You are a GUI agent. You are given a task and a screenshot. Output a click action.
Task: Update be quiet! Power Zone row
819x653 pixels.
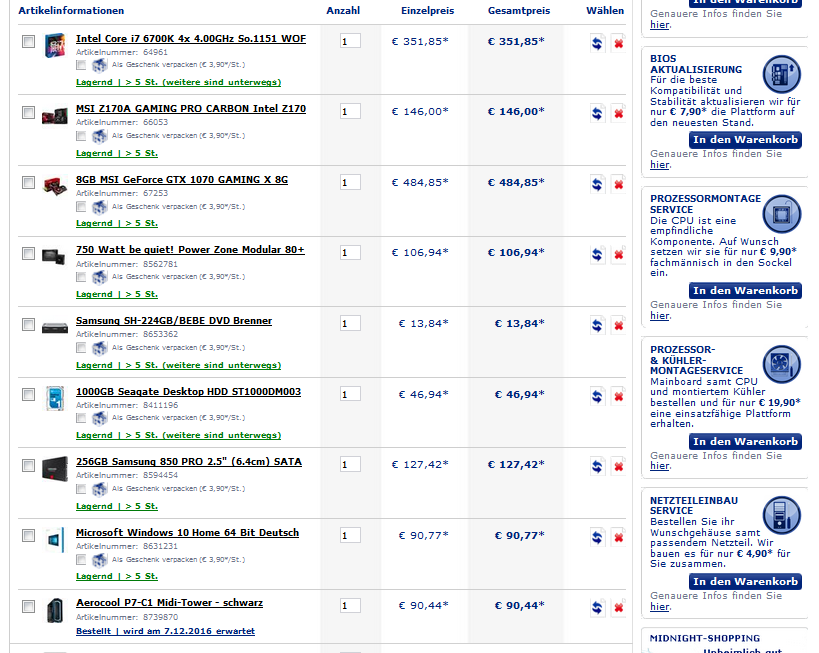597,254
